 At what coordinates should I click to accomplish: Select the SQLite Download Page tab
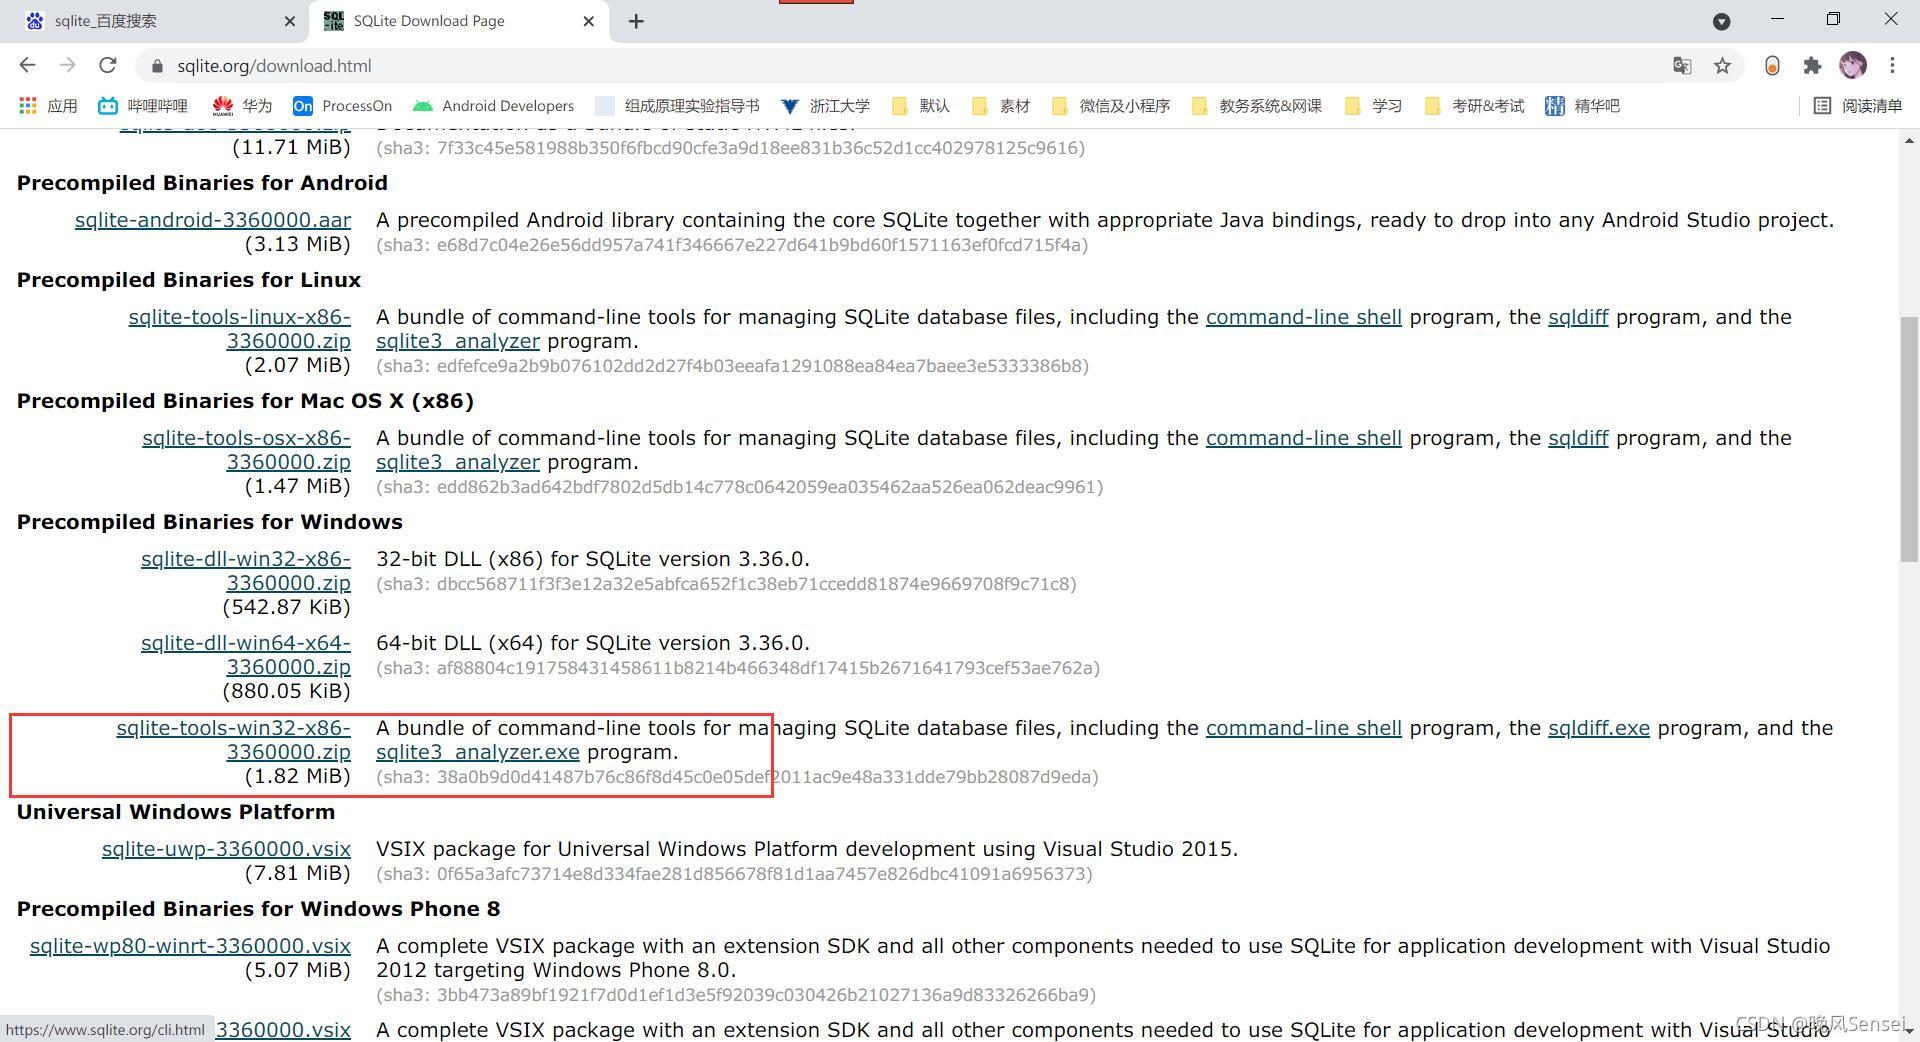(460, 21)
